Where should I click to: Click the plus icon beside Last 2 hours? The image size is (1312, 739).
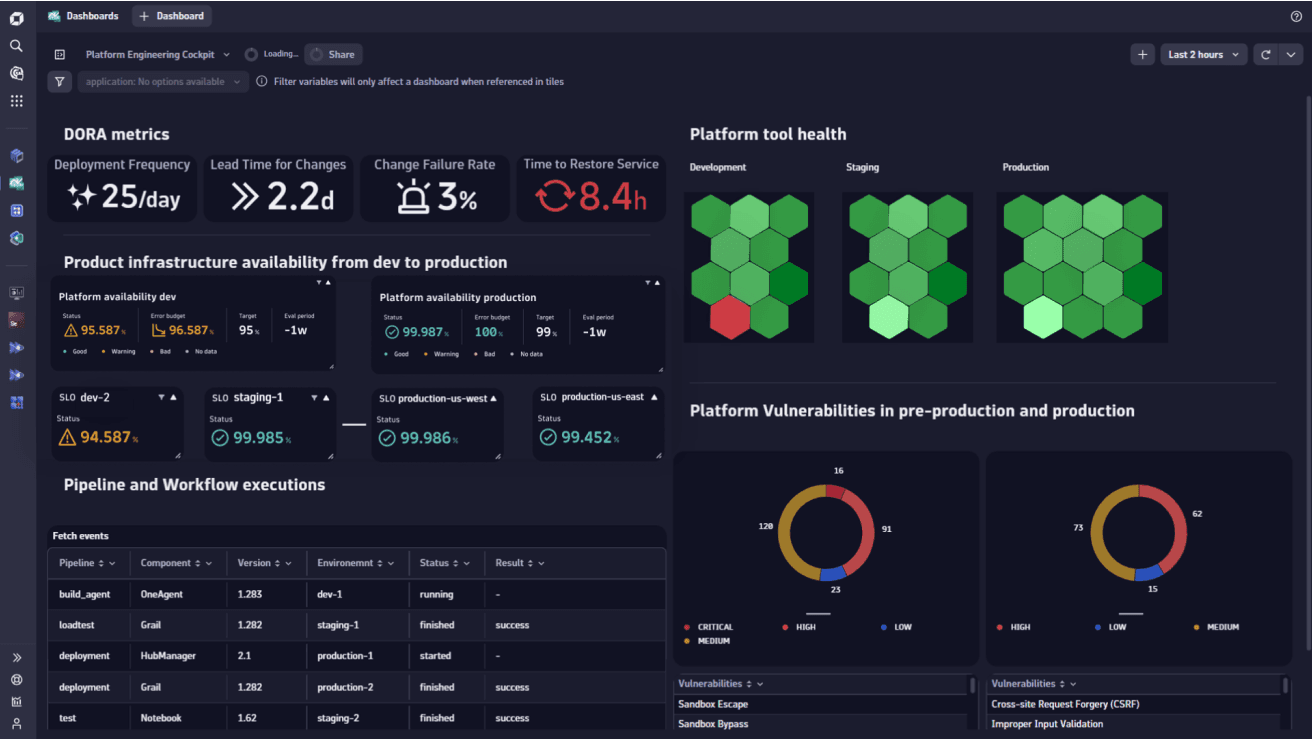[1142, 55]
